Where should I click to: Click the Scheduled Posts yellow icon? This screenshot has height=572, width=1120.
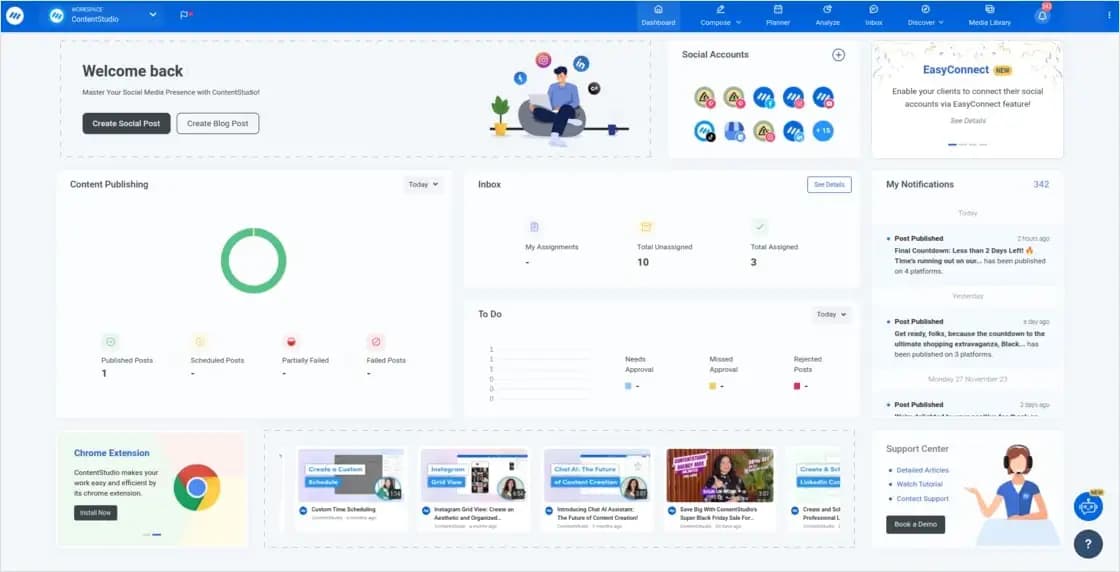pyautogui.click(x=199, y=341)
